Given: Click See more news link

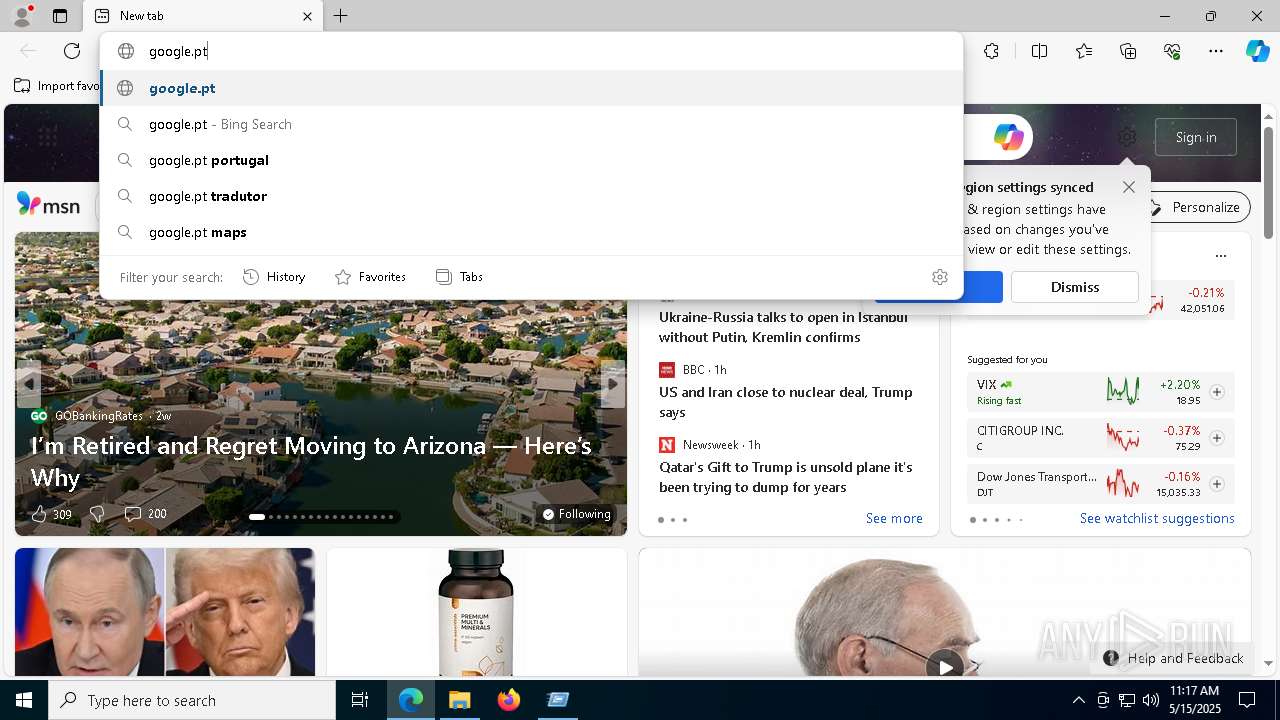Looking at the screenshot, I should pyautogui.click(x=894, y=518).
